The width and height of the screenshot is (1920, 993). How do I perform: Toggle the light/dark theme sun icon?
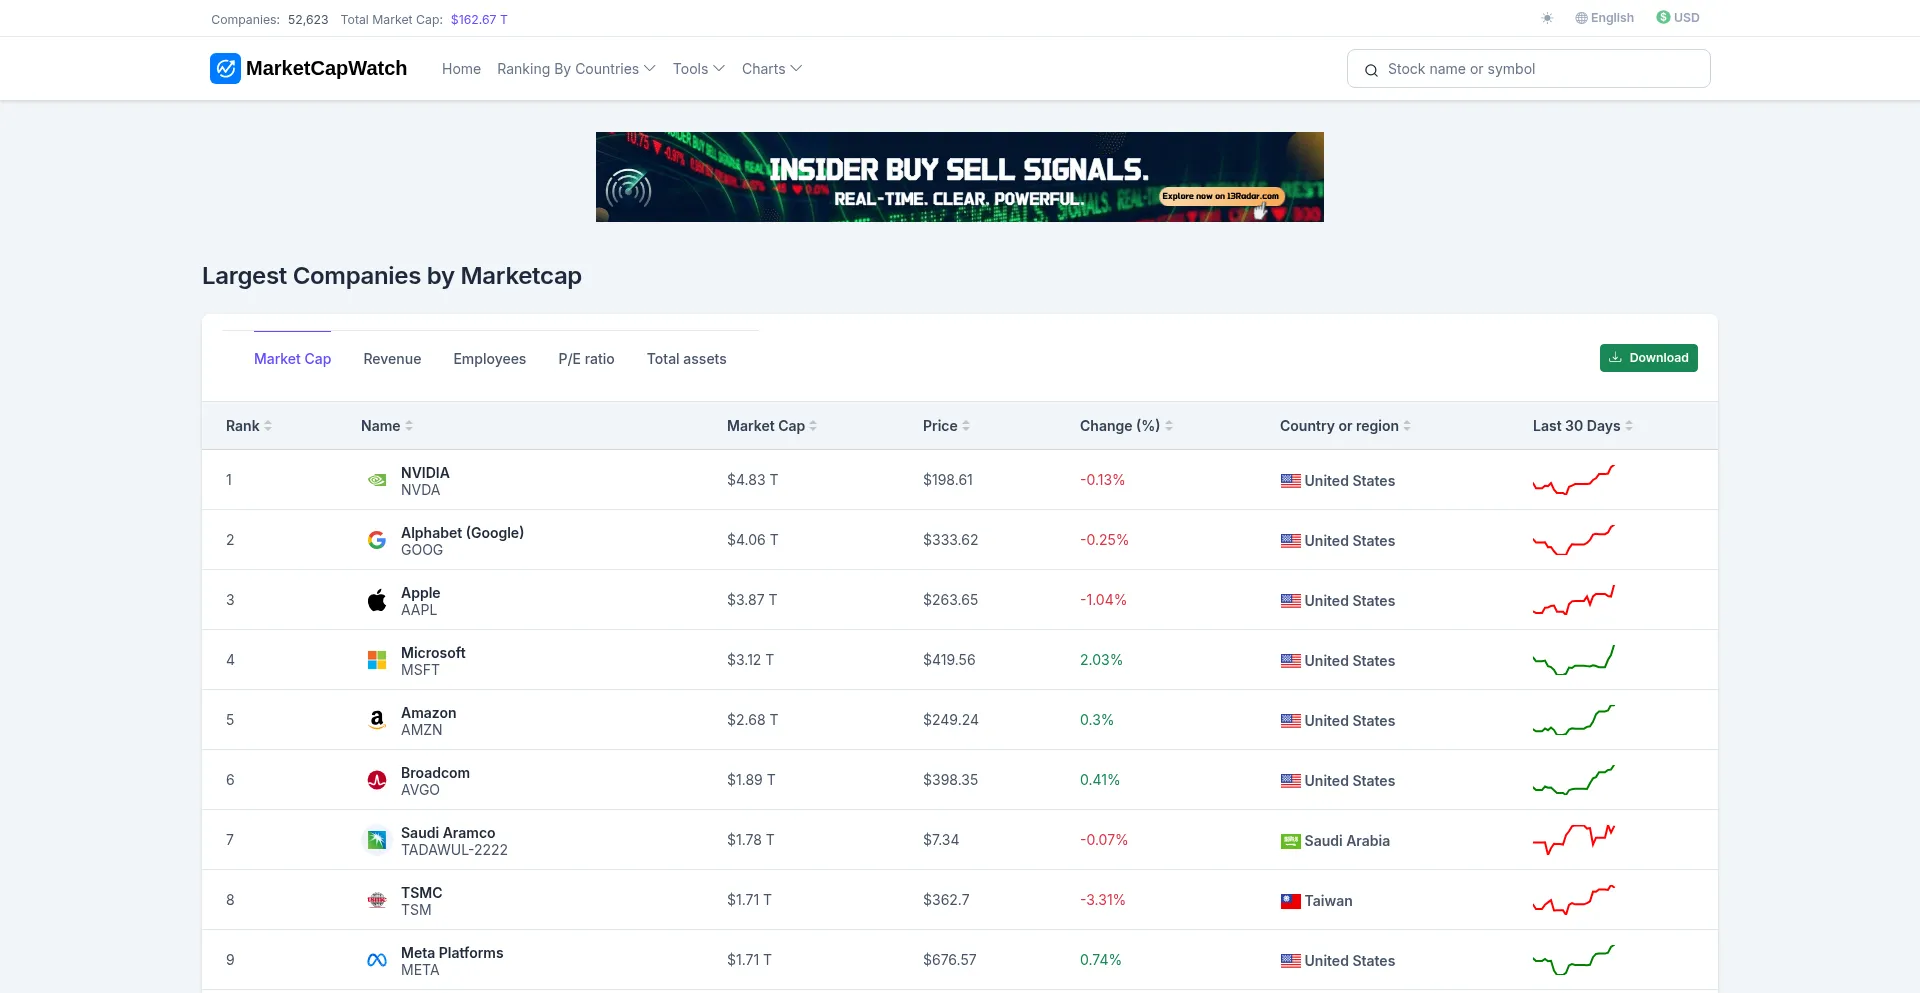1547,18
